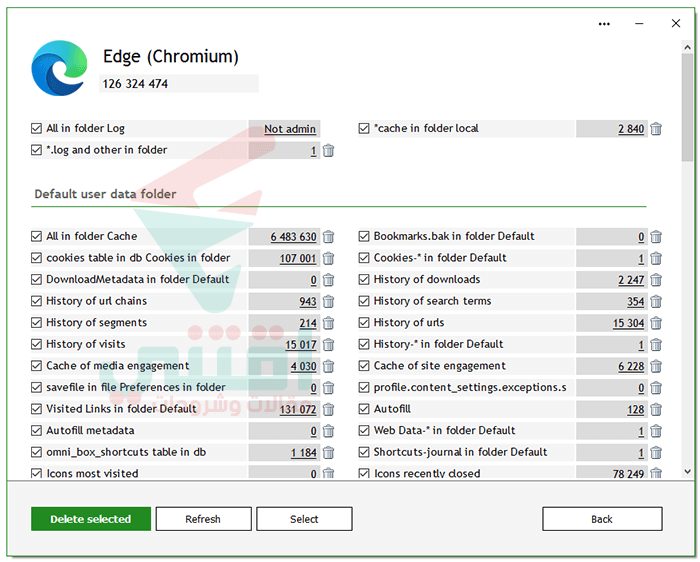
Task: Click trash icon for History of urls
Action: coord(656,323)
